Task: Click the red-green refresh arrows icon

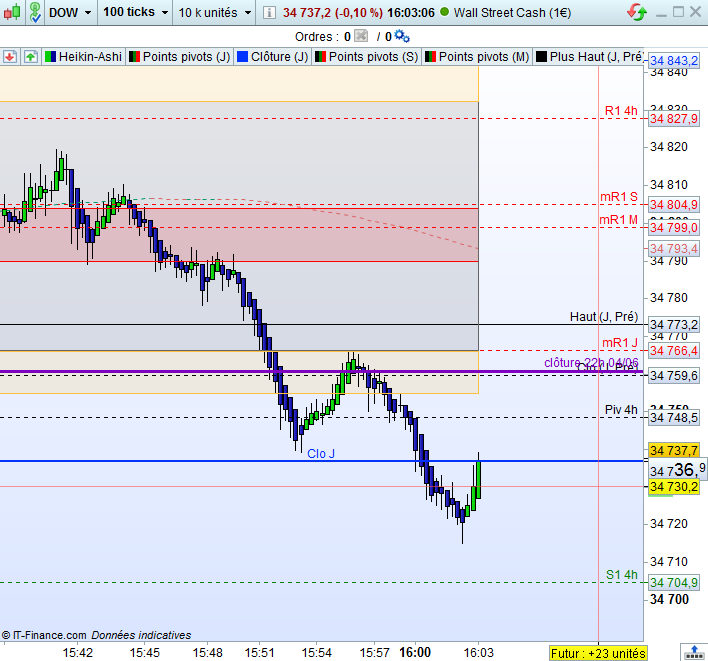Action: (x=637, y=12)
